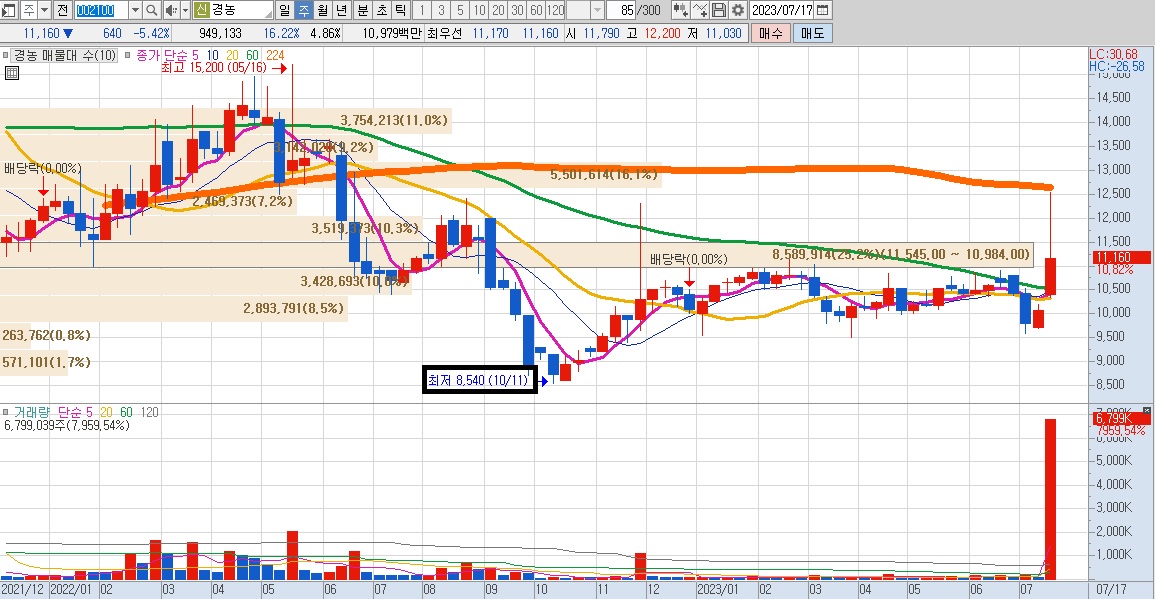Switch chart to monthly 월 period
This screenshot has height=599, width=1155.
coord(322,10)
